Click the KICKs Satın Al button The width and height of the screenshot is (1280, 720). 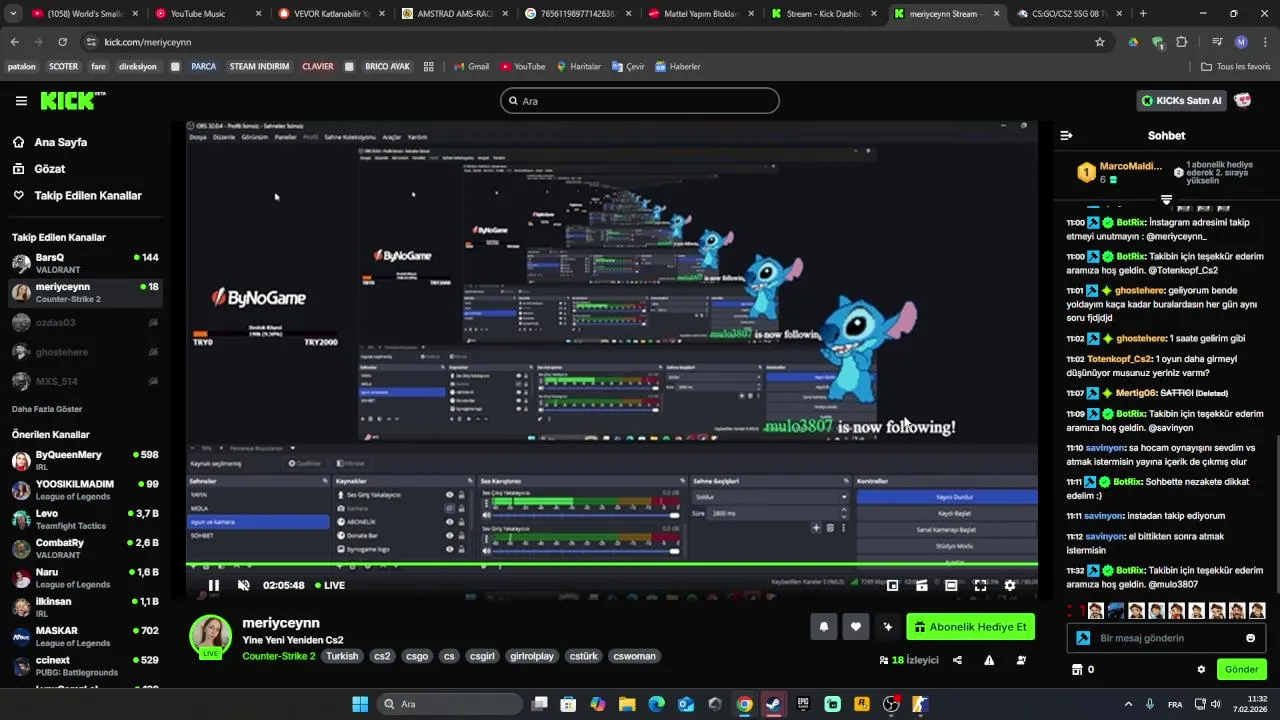pos(1182,101)
